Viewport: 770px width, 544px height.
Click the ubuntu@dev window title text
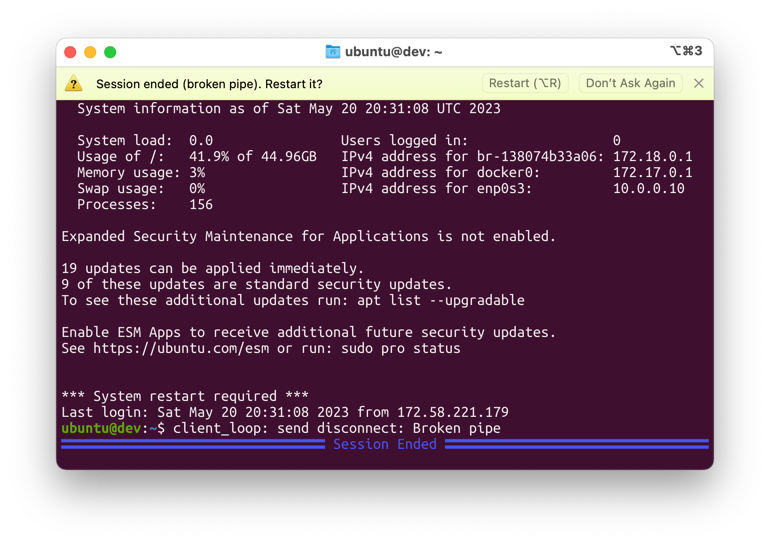393,52
